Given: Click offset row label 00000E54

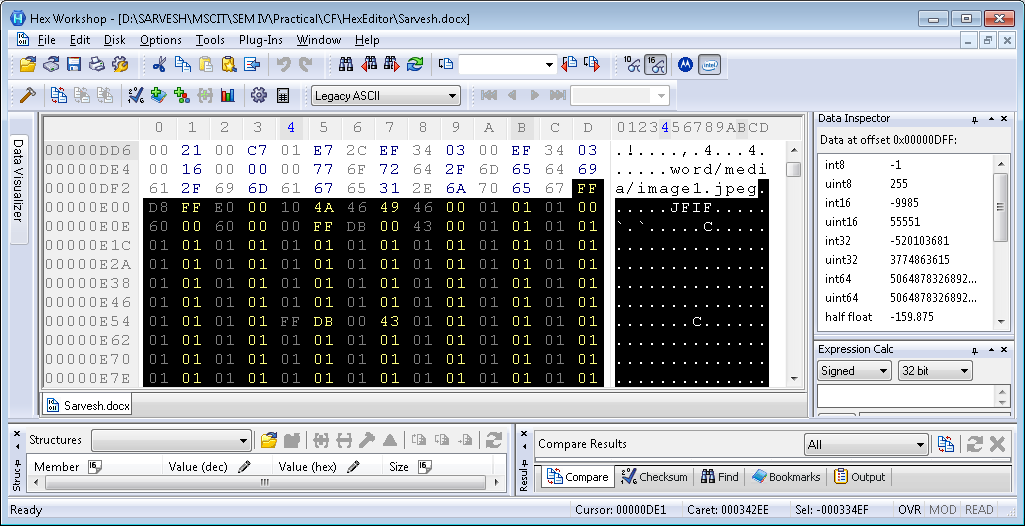Looking at the screenshot, I should (88, 321).
